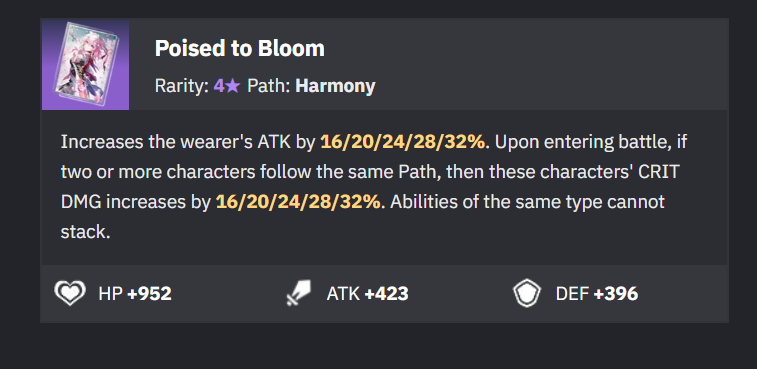Click the DEF shield icon
757x369 pixels.
pyautogui.click(x=527, y=293)
